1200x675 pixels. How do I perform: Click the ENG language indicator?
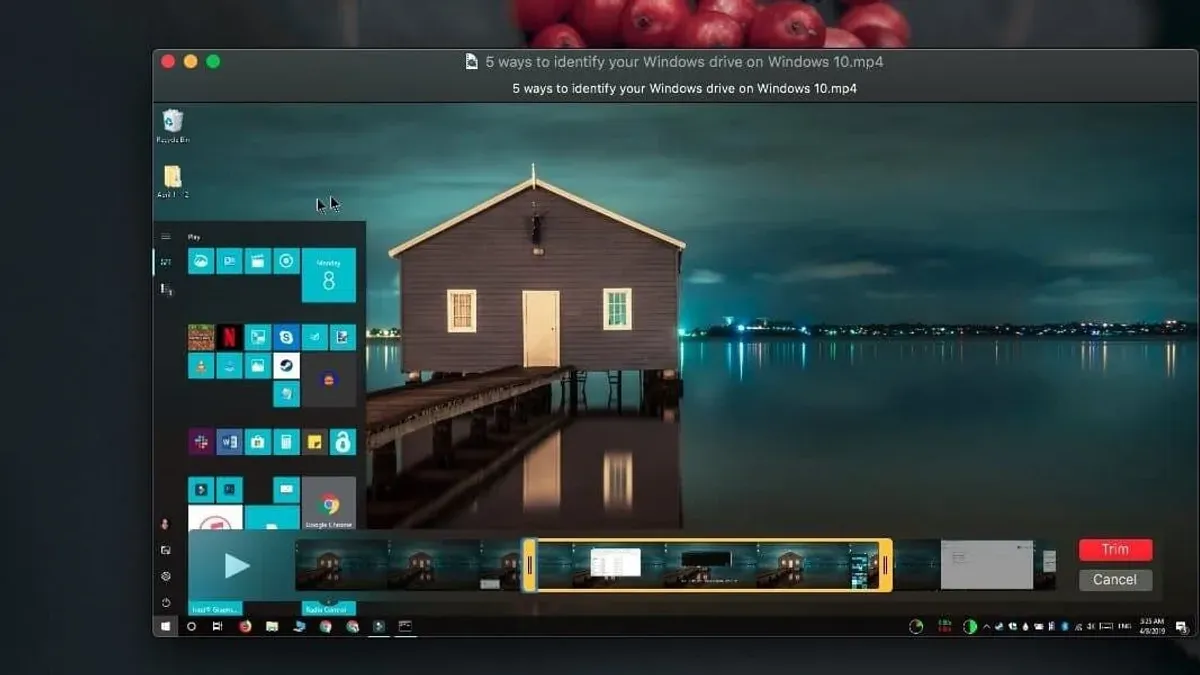click(1123, 627)
